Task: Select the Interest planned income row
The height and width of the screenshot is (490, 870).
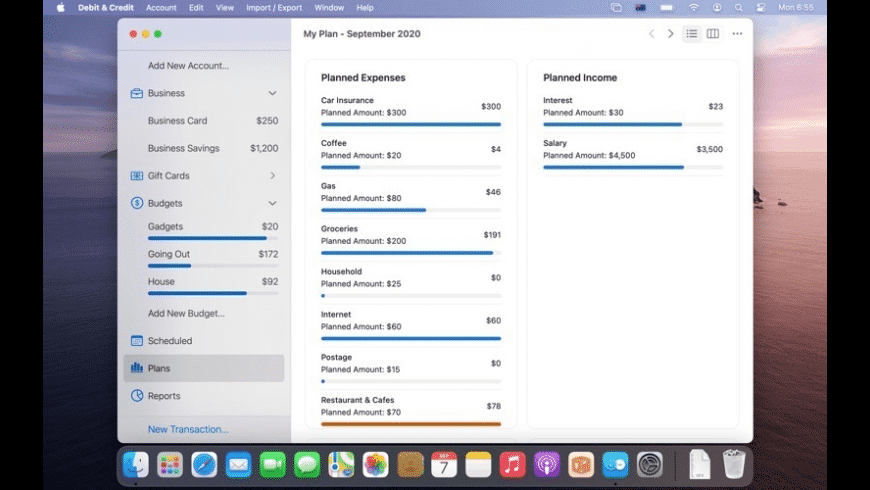Action: 633,111
